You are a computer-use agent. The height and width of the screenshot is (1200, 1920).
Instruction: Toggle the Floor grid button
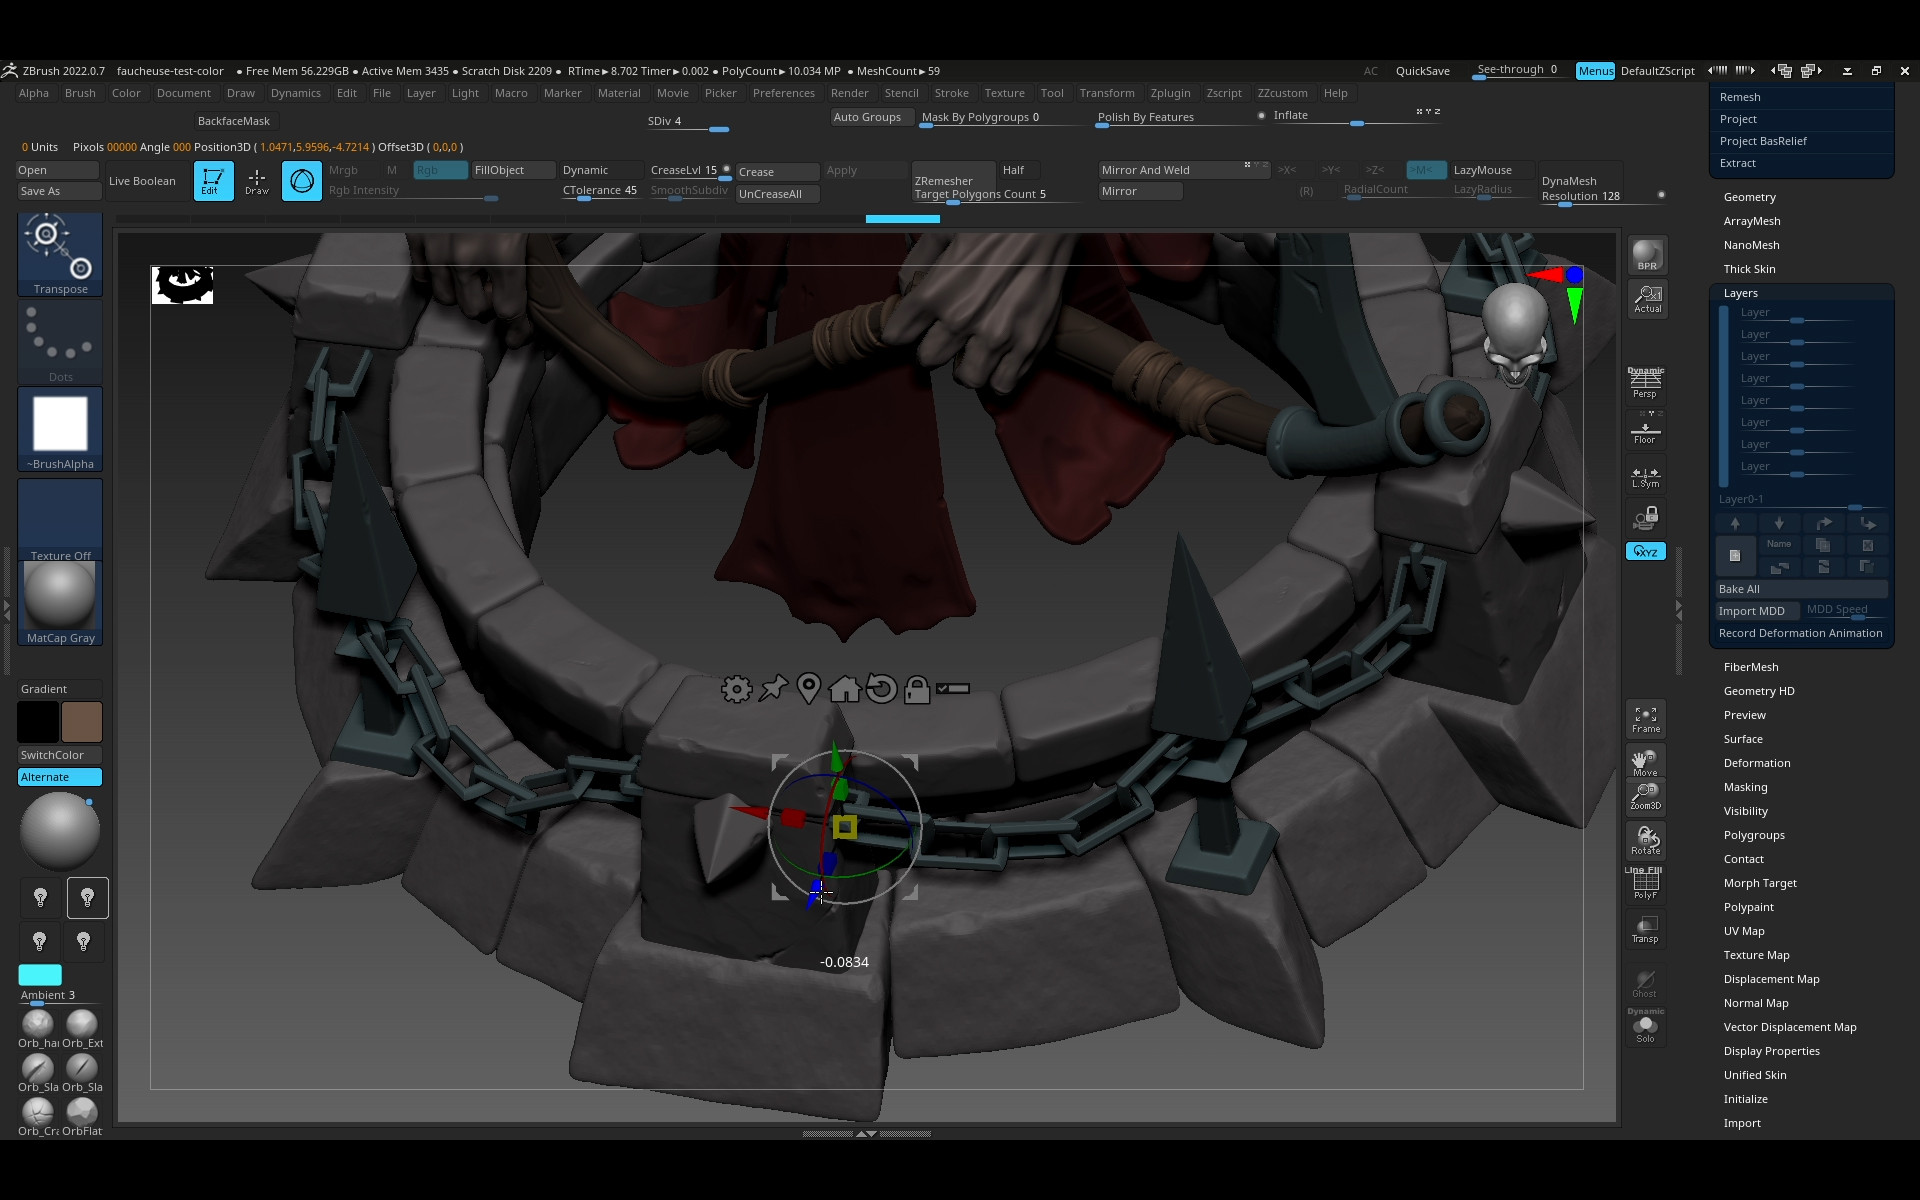pyautogui.click(x=1645, y=430)
